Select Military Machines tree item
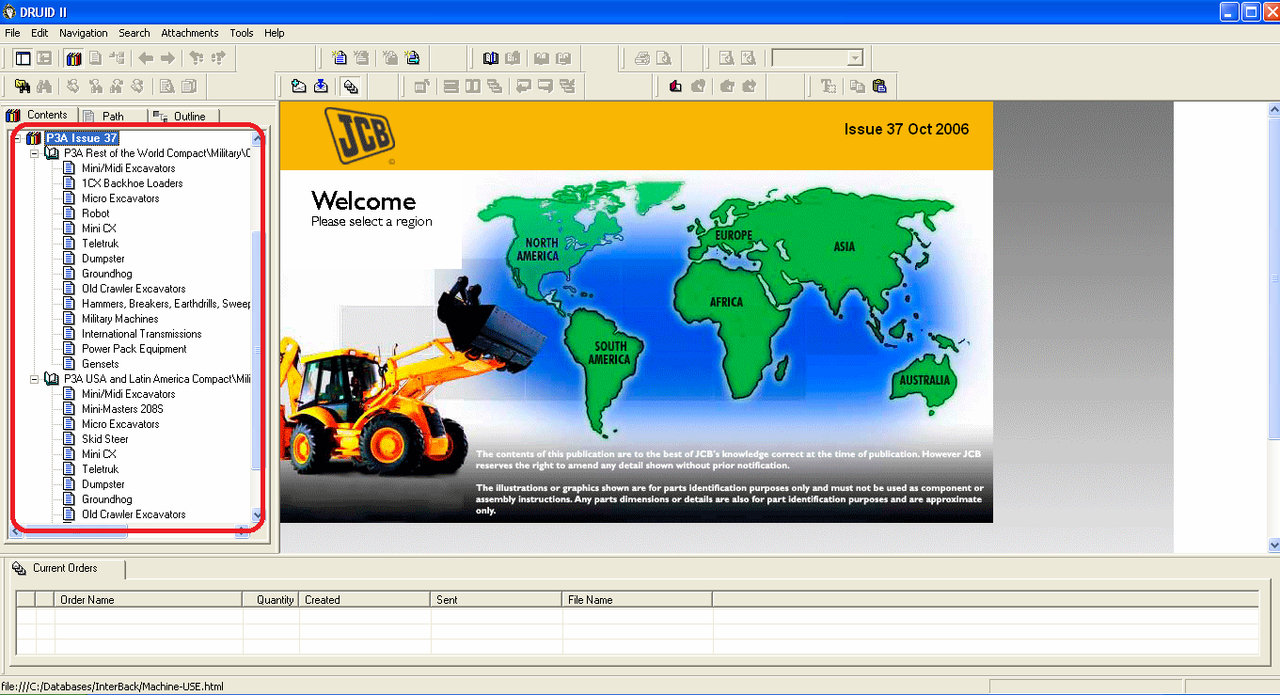Screen dimensions: 1280x695 120,319
